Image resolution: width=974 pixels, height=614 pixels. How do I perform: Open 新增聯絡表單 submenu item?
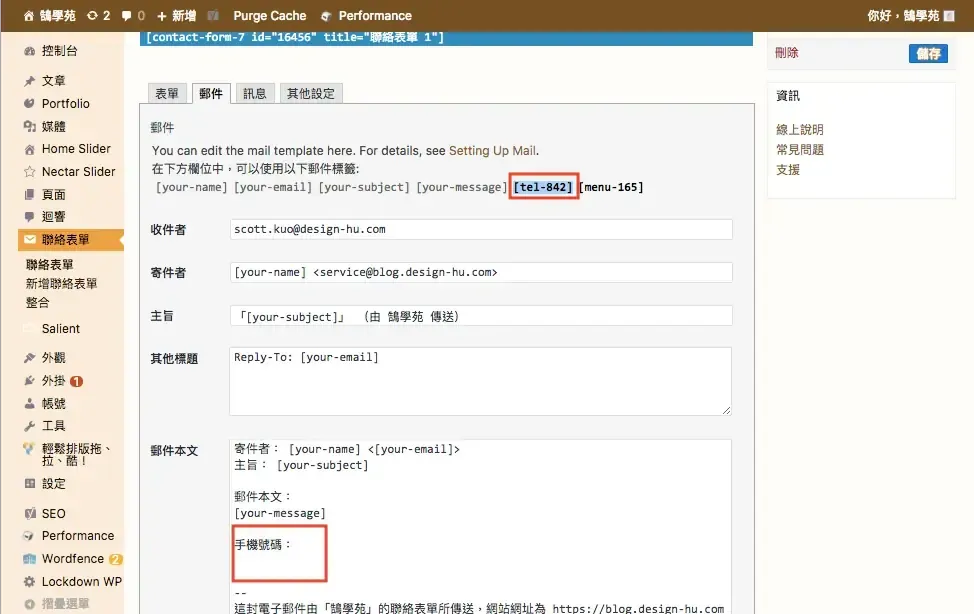(x=61, y=283)
